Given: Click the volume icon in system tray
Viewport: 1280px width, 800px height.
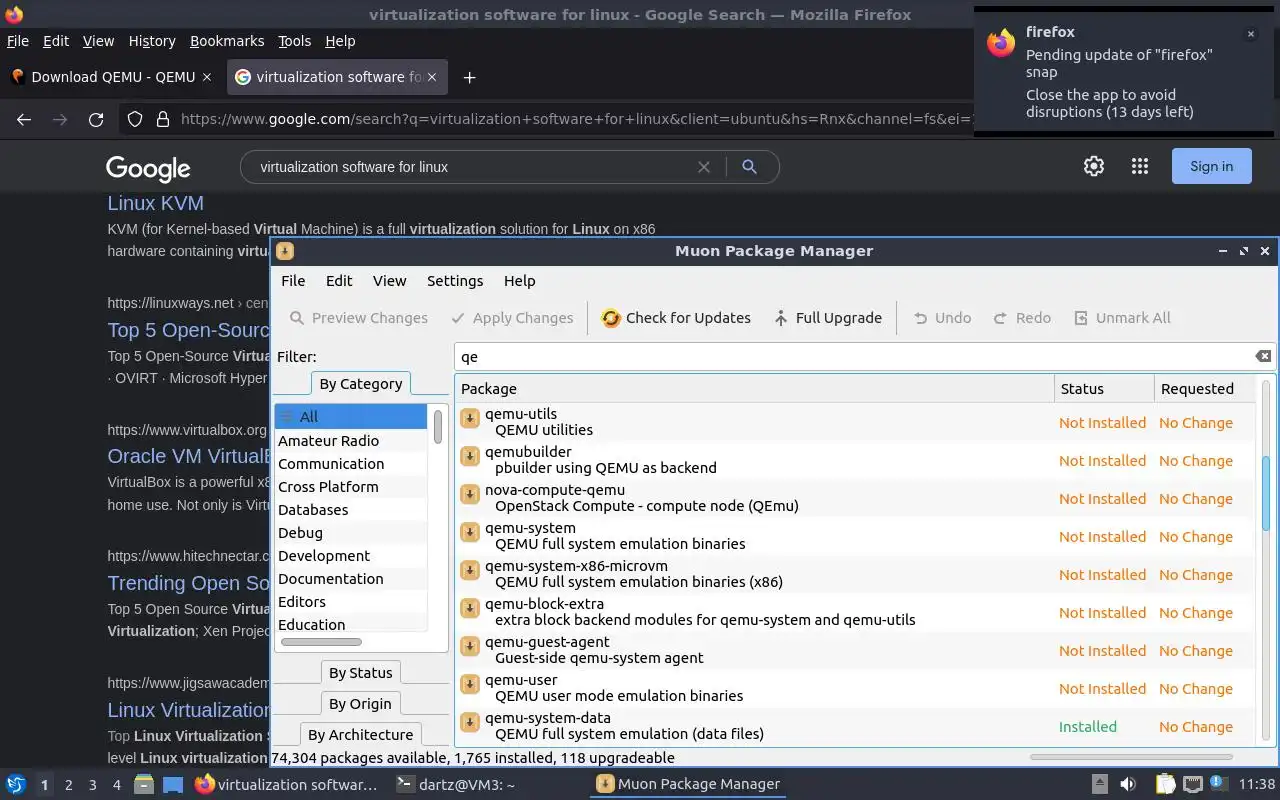Looking at the screenshot, I should pos(1127,784).
